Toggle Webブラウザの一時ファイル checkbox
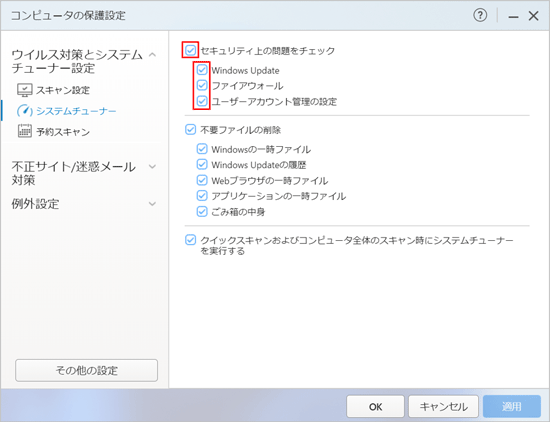This screenshot has height=422, width=550. point(202,180)
